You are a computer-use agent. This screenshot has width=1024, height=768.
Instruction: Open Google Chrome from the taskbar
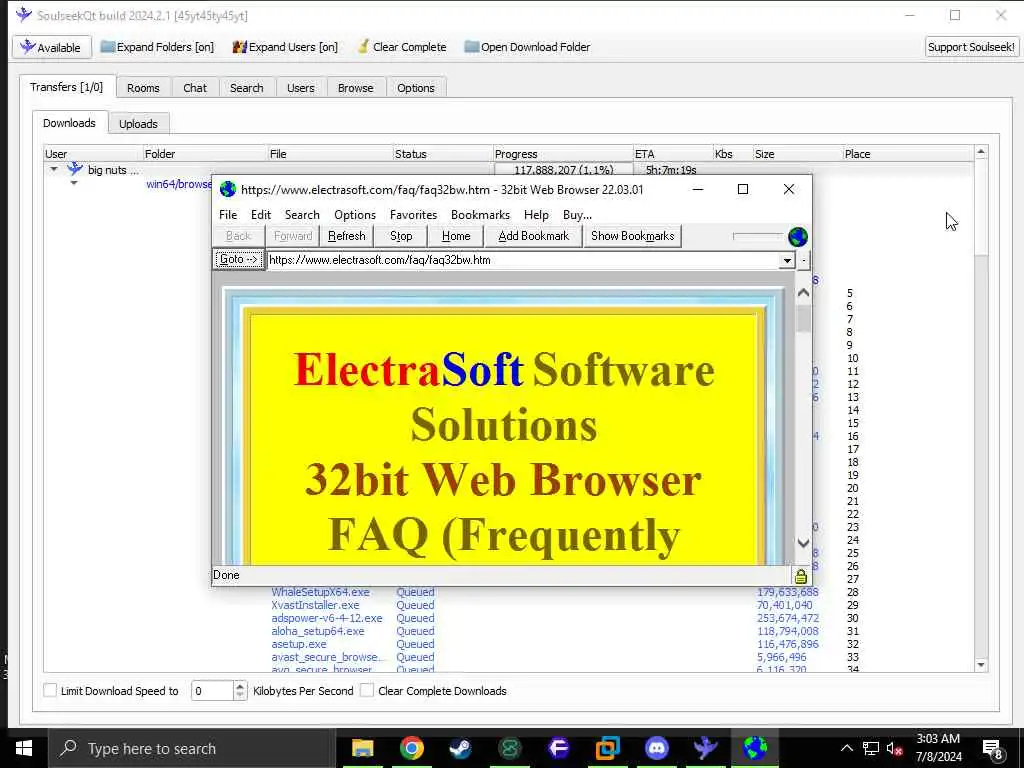pos(411,748)
